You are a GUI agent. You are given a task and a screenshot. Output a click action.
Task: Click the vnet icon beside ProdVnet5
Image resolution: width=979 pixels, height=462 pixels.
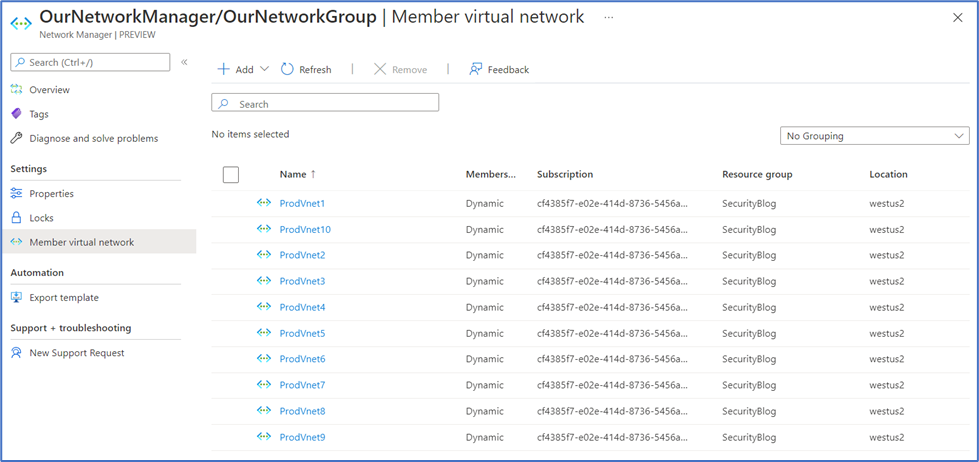tap(263, 333)
